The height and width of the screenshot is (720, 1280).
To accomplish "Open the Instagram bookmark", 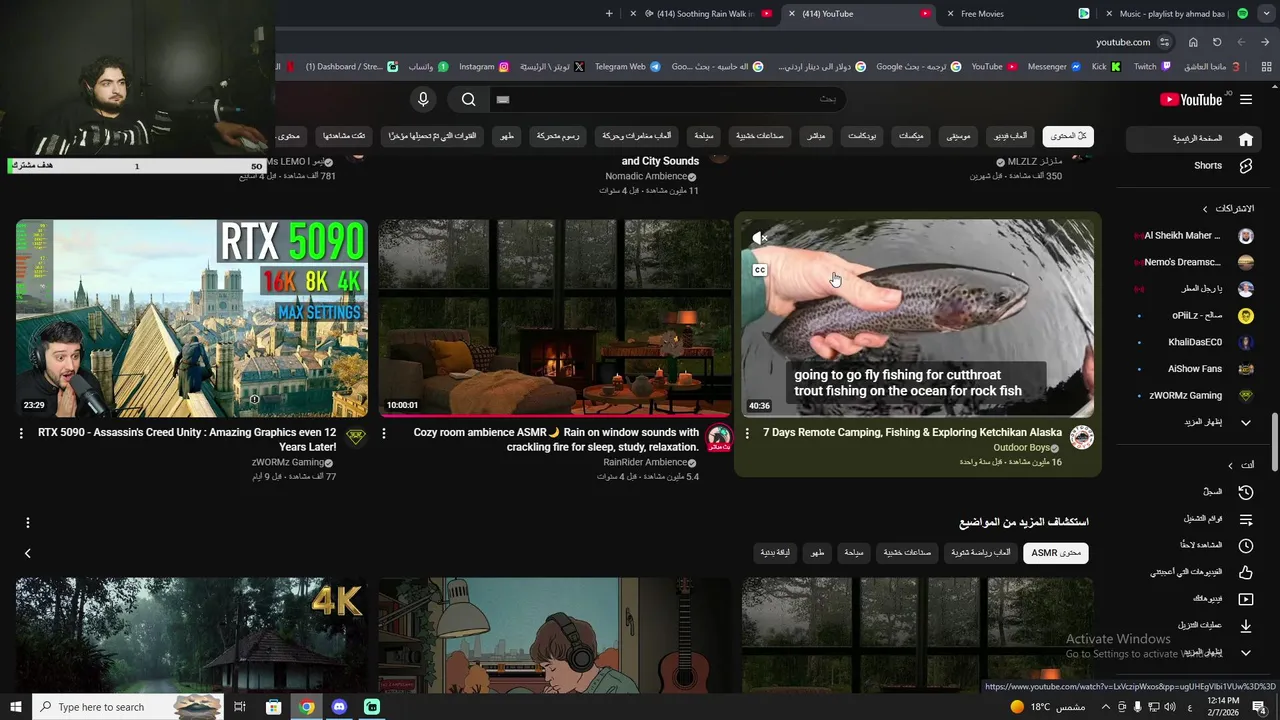I will [483, 67].
